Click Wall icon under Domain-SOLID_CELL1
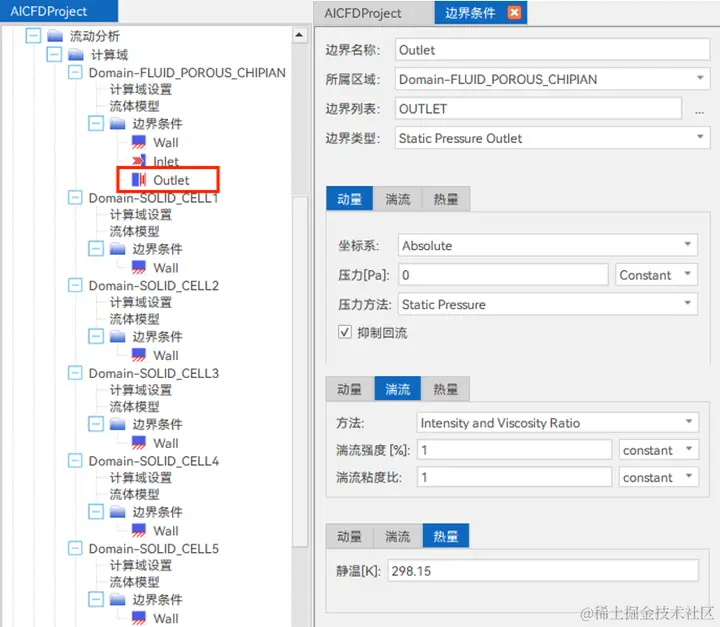The height and width of the screenshot is (627, 720). coord(139,268)
